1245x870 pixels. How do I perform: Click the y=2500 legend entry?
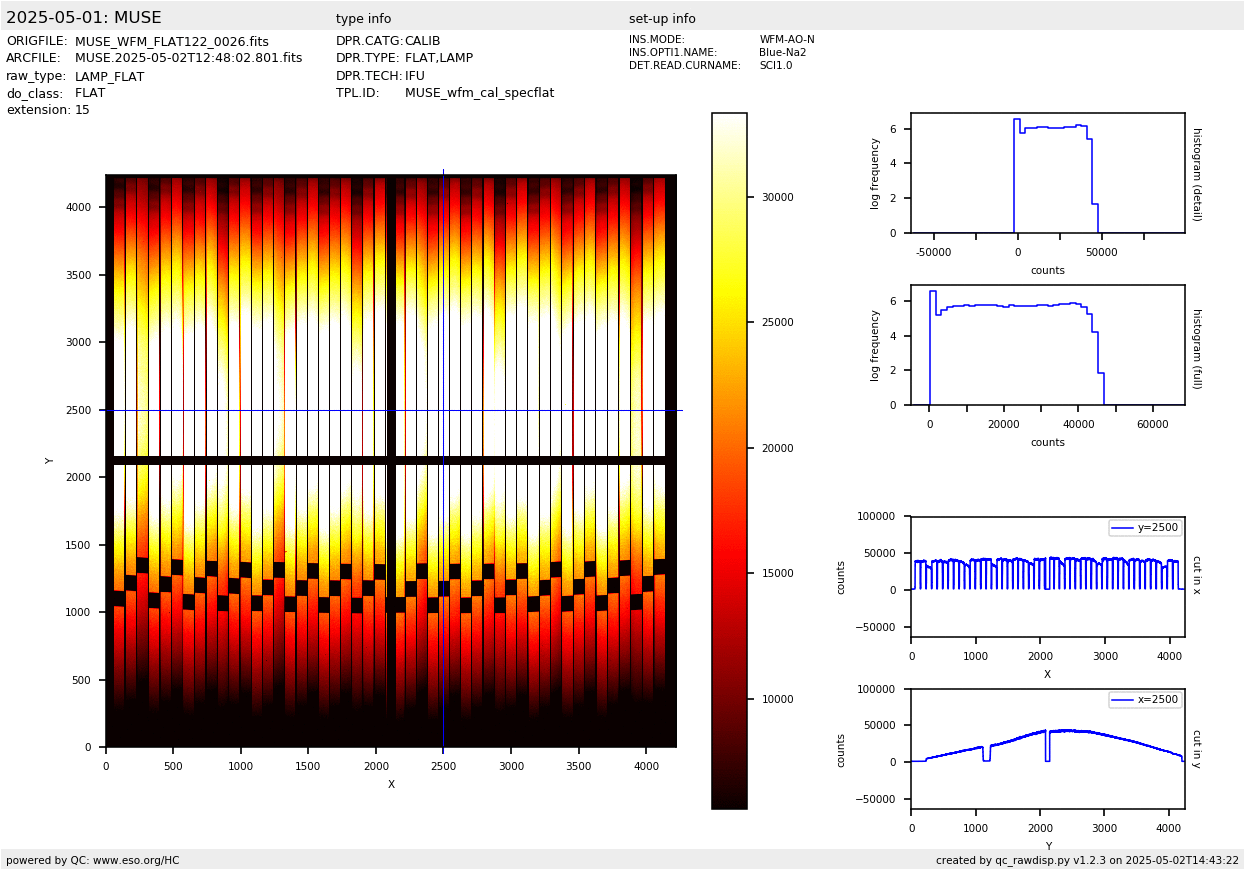point(1145,527)
